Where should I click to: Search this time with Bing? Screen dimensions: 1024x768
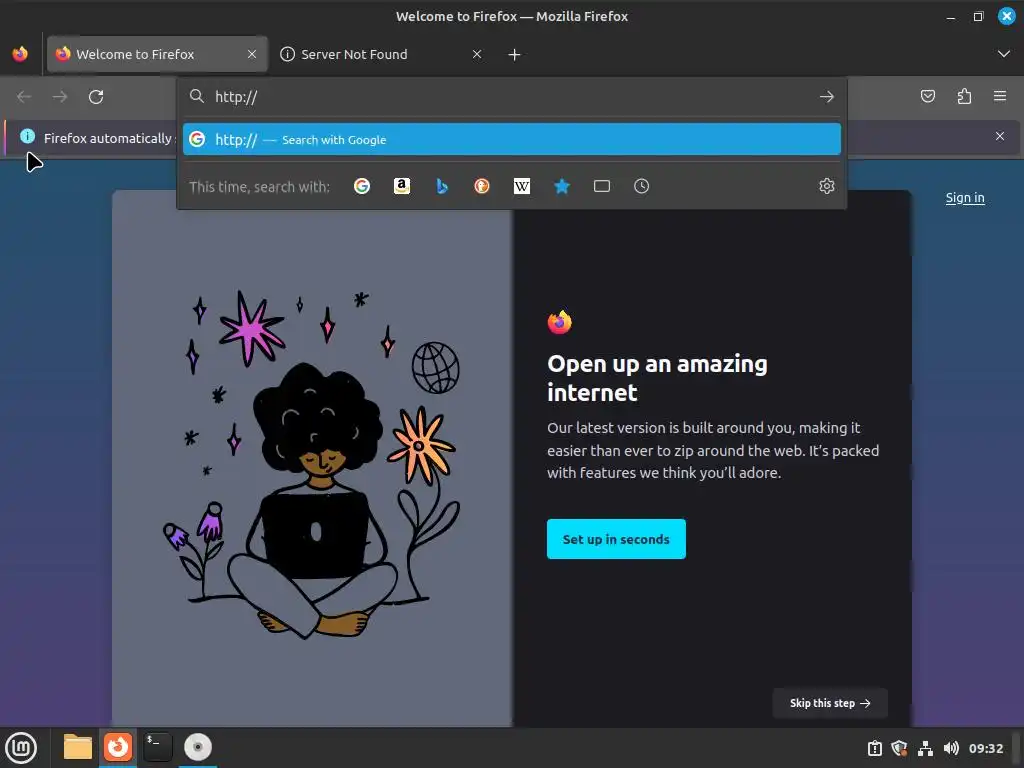(442, 186)
